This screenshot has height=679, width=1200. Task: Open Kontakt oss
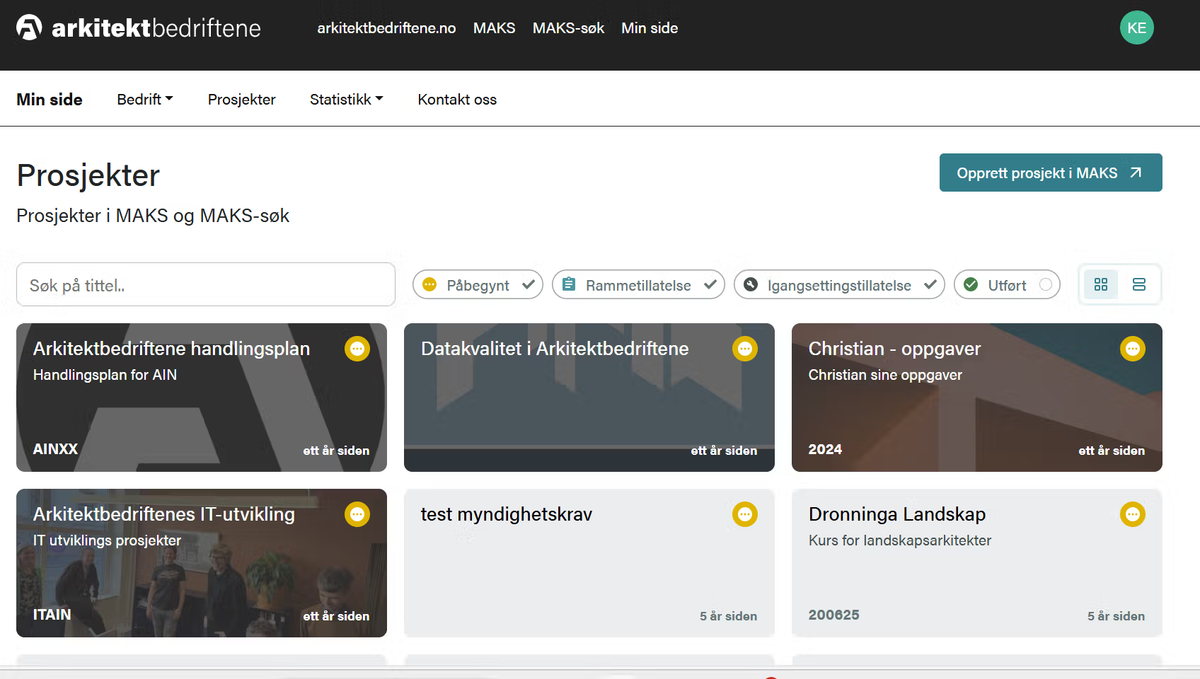(456, 99)
